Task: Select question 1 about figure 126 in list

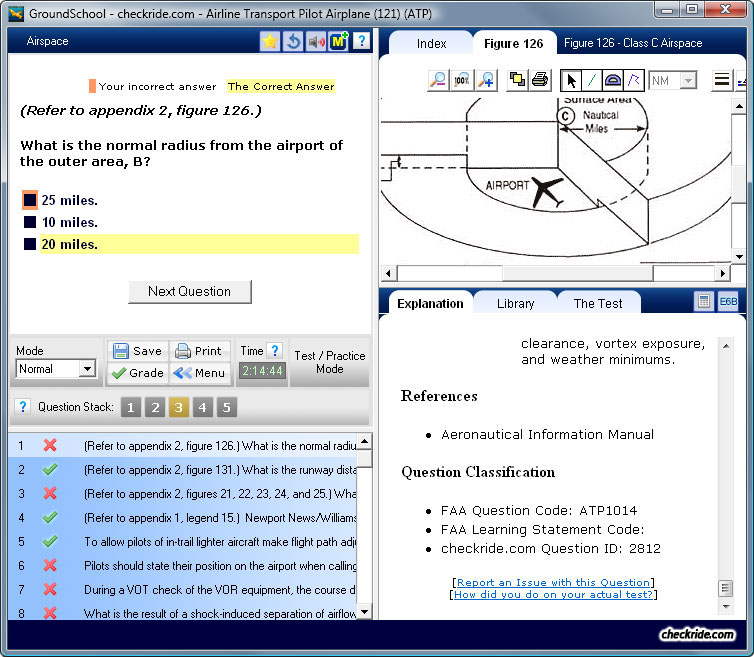Action: tap(183, 445)
